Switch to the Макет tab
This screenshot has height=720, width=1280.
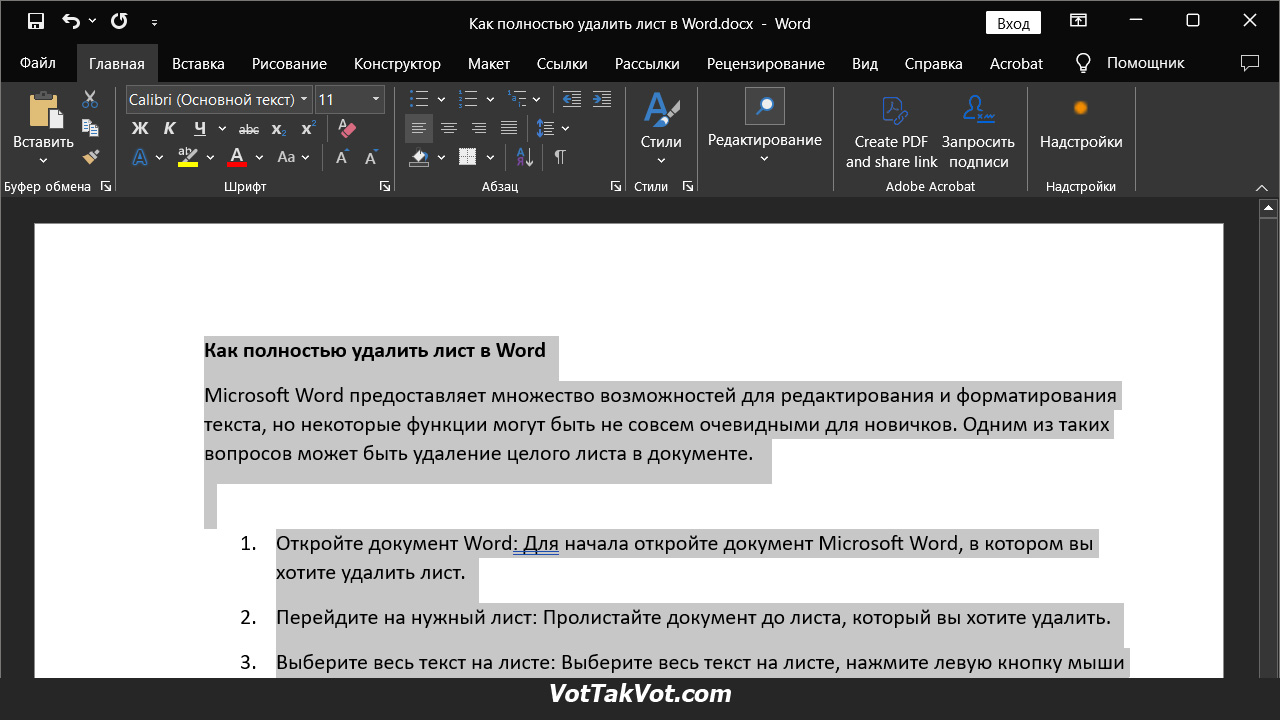[489, 63]
